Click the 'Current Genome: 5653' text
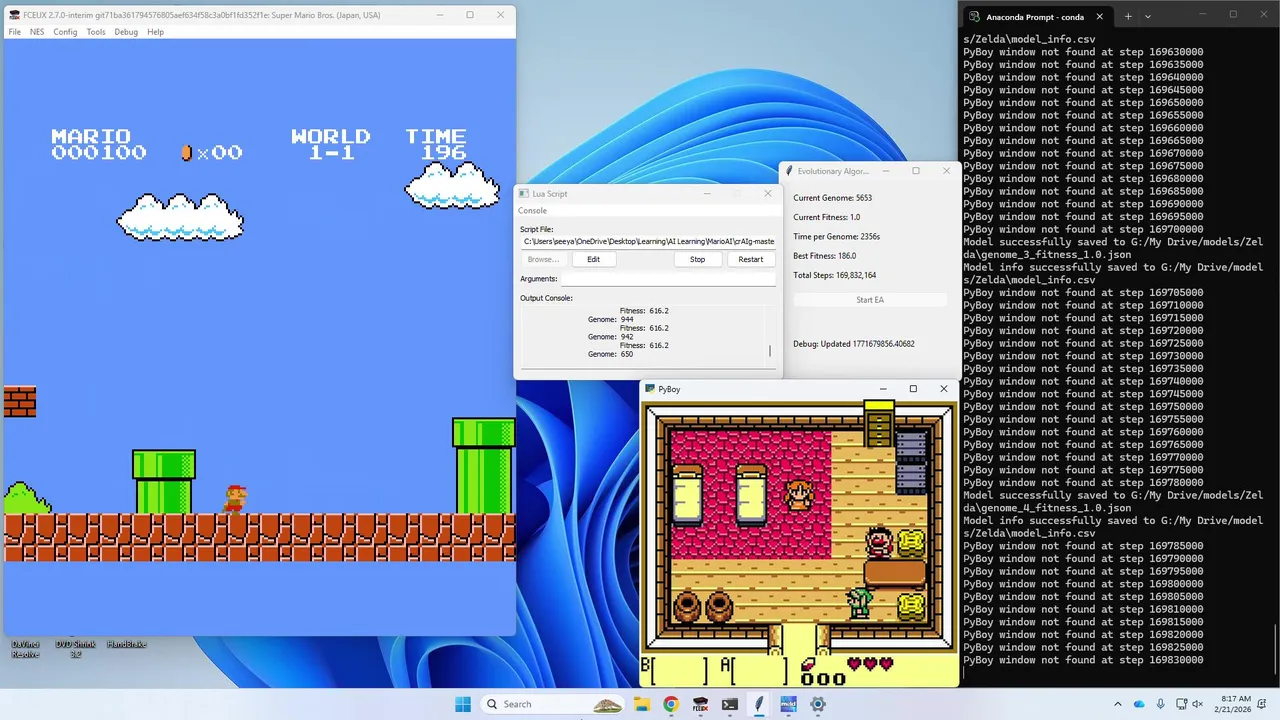This screenshot has height=720, width=1280. click(833, 198)
